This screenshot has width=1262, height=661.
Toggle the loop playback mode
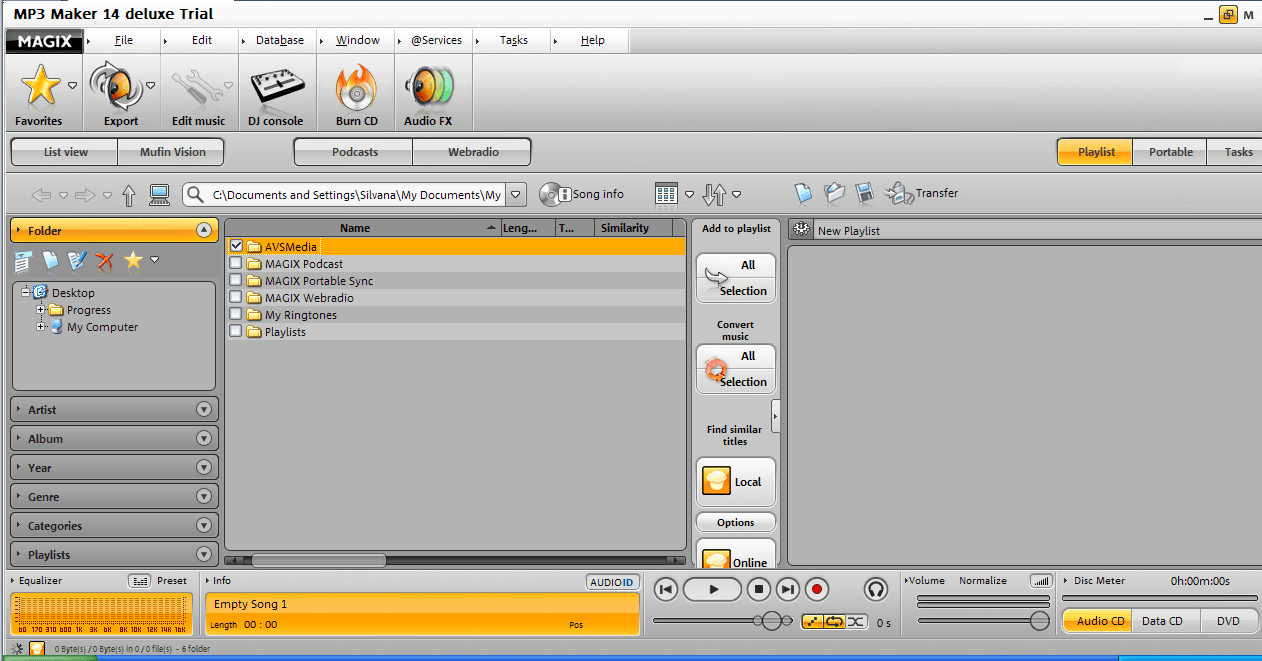tap(837, 620)
